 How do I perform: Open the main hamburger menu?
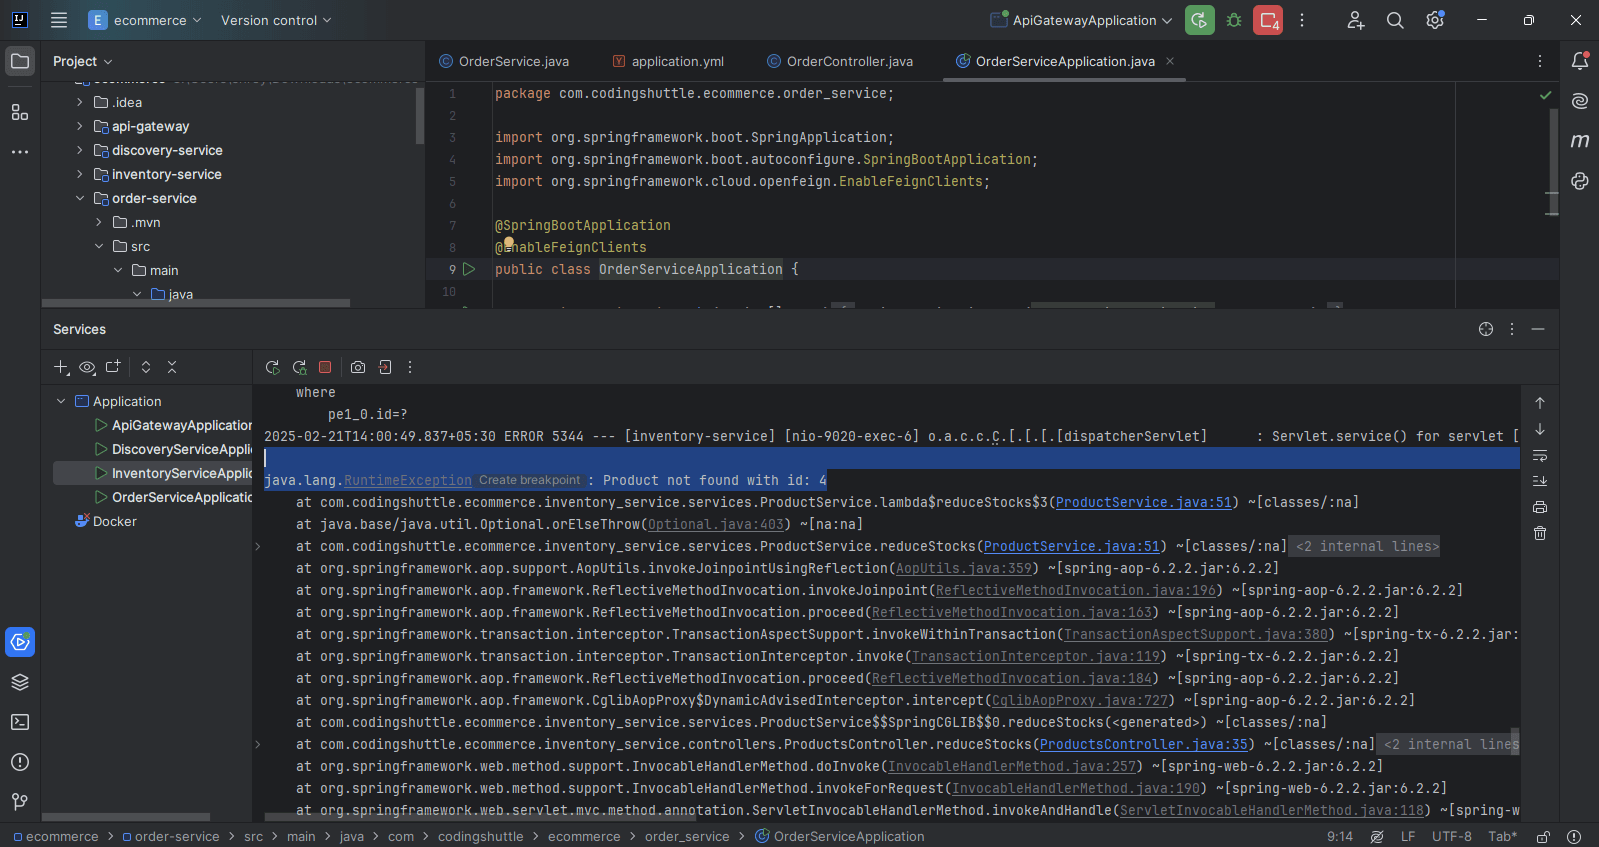59,20
